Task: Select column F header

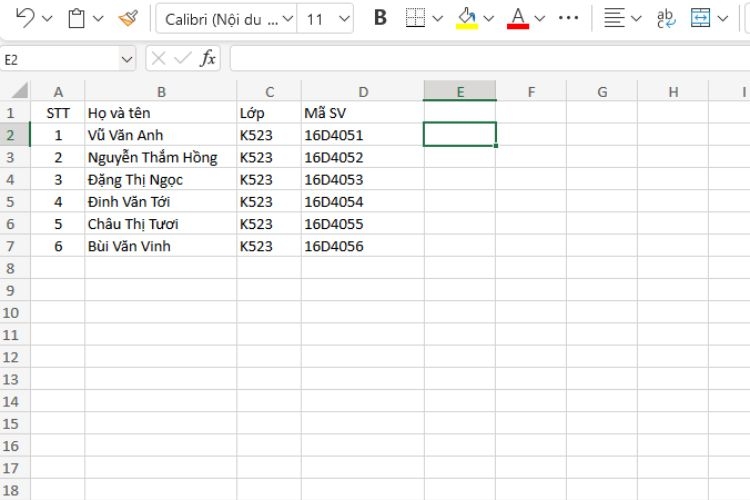Action: click(x=531, y=91)
